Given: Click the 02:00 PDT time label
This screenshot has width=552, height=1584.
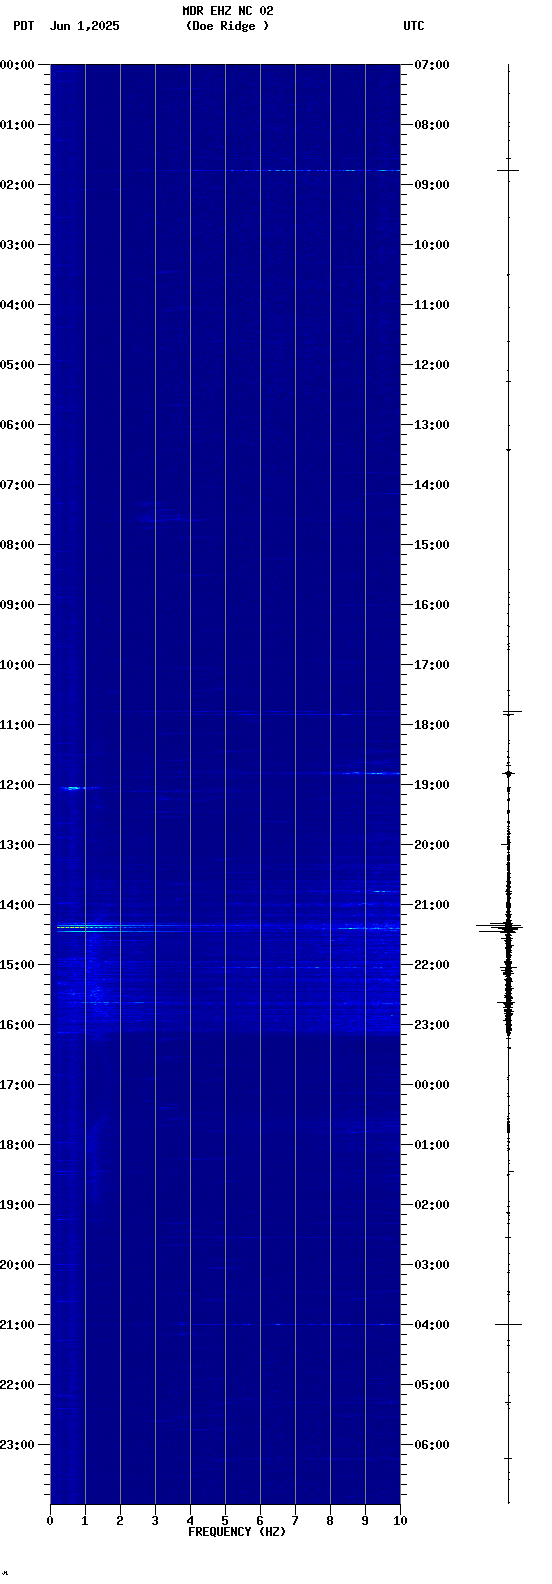Looking at the screenshot, I should click(x=17, y=185).
